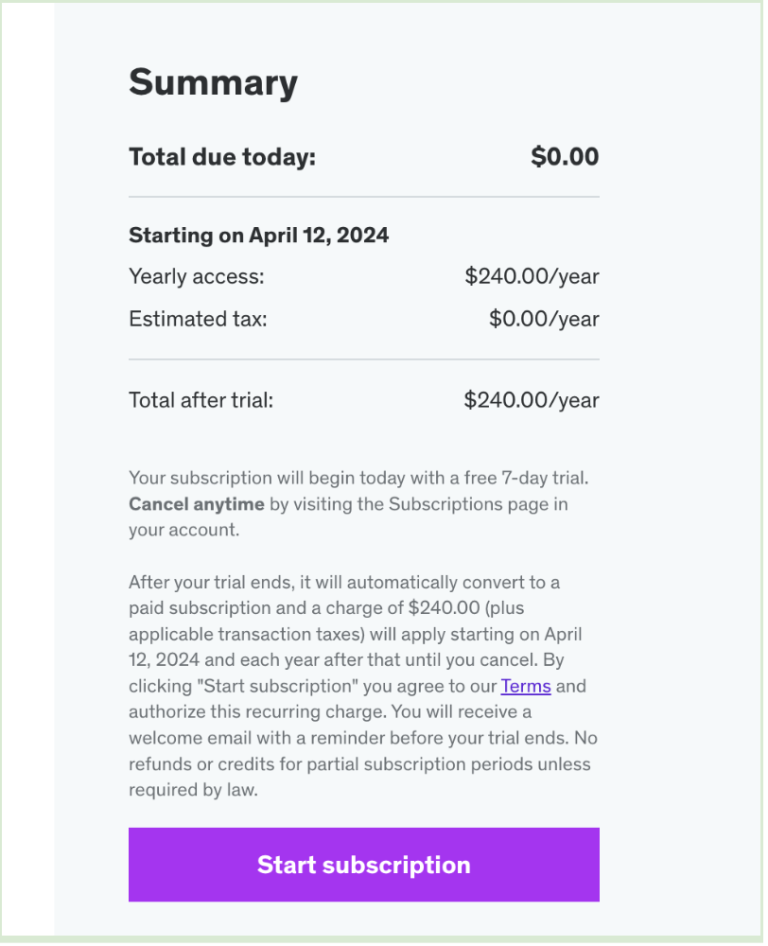Click the Start subscription button
The image size is (768, 946).
(363, 865)
